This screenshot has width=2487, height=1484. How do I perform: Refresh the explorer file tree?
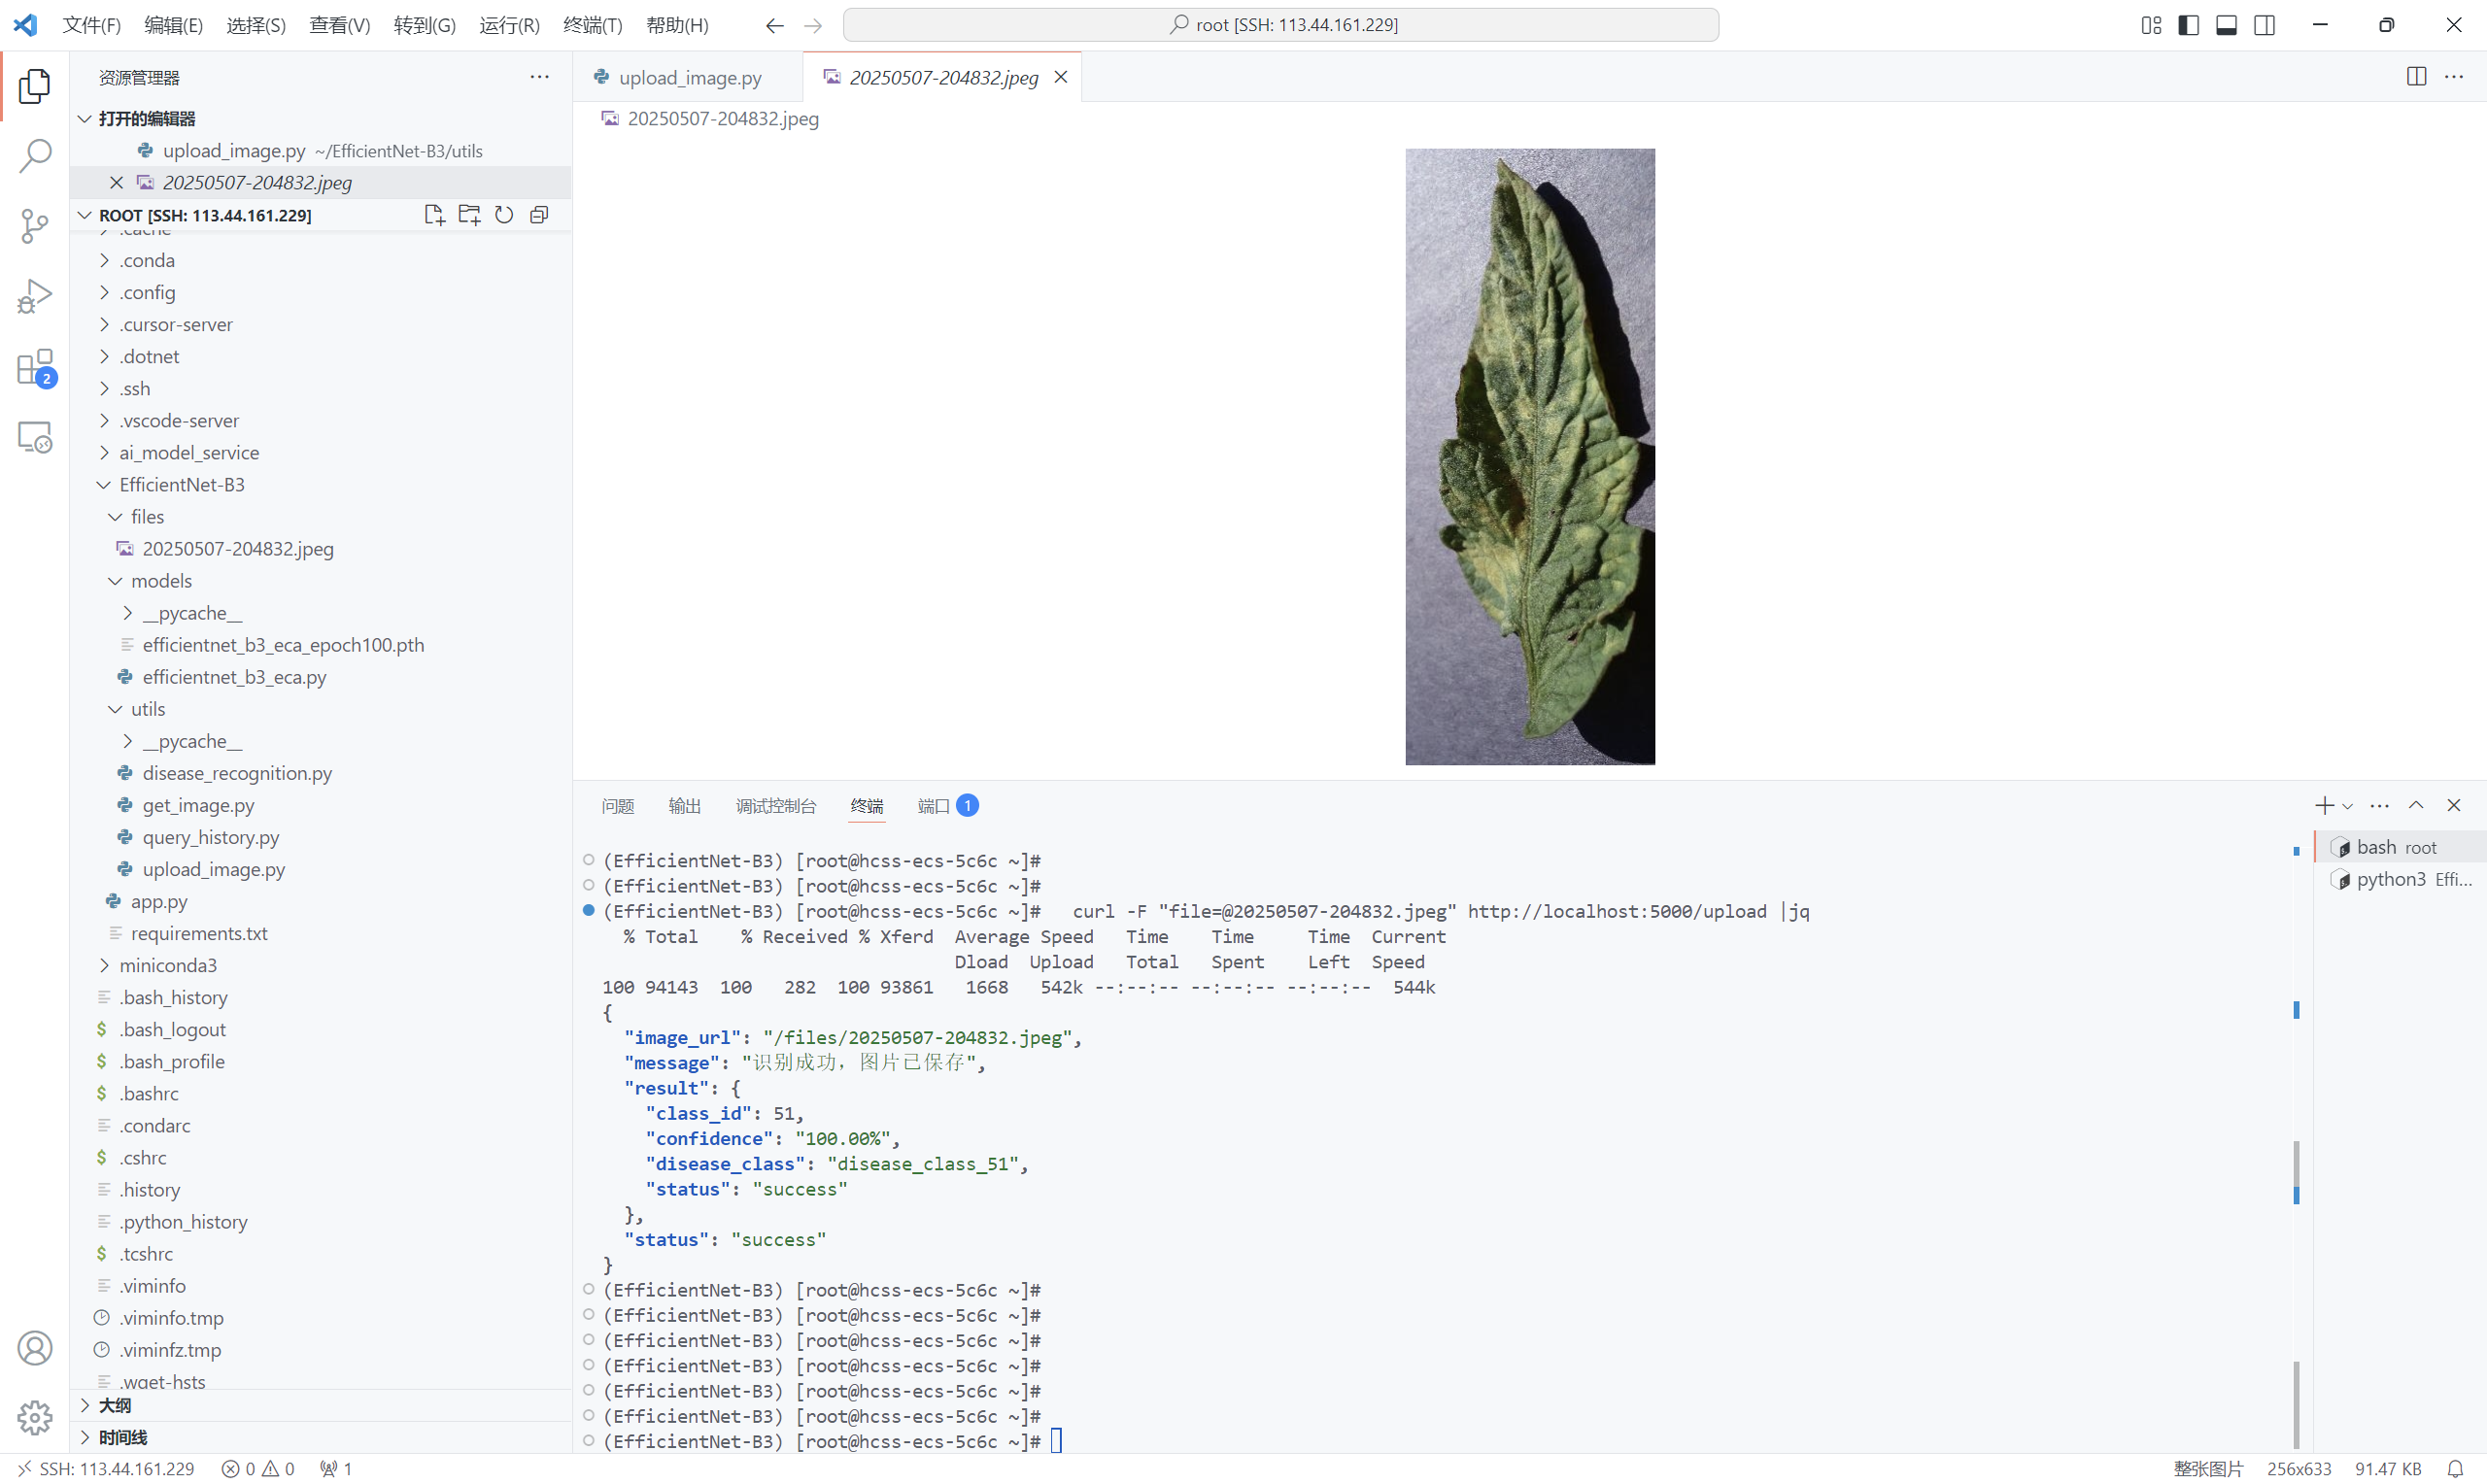(504, 215)
